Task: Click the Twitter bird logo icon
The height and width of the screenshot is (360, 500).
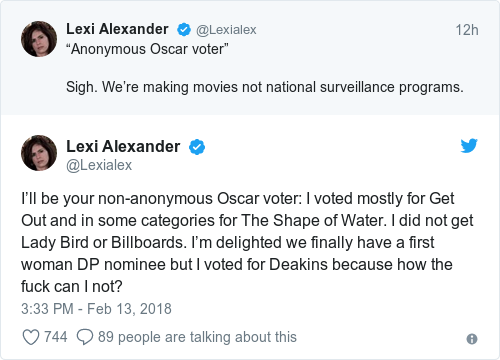Action: pos(469,146)
